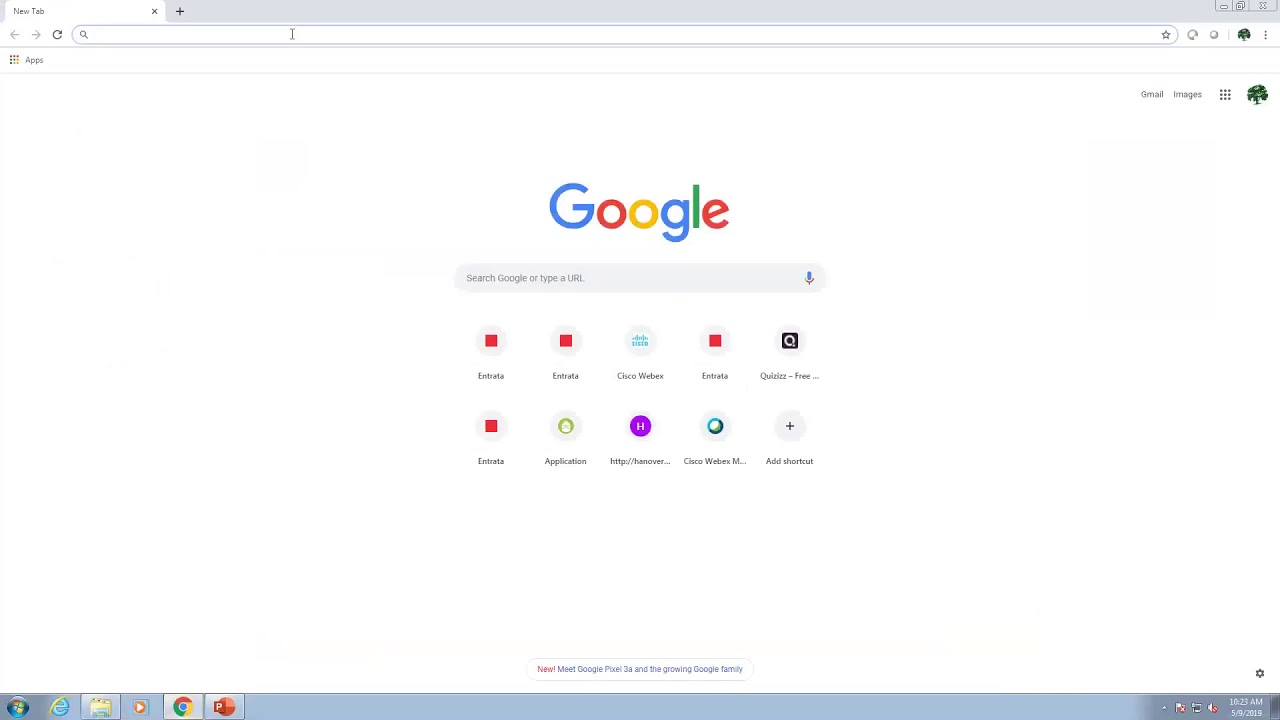Launch Internet Explorer from the taskbar
Screen dimensions: 1280x720
click(60, 707)
